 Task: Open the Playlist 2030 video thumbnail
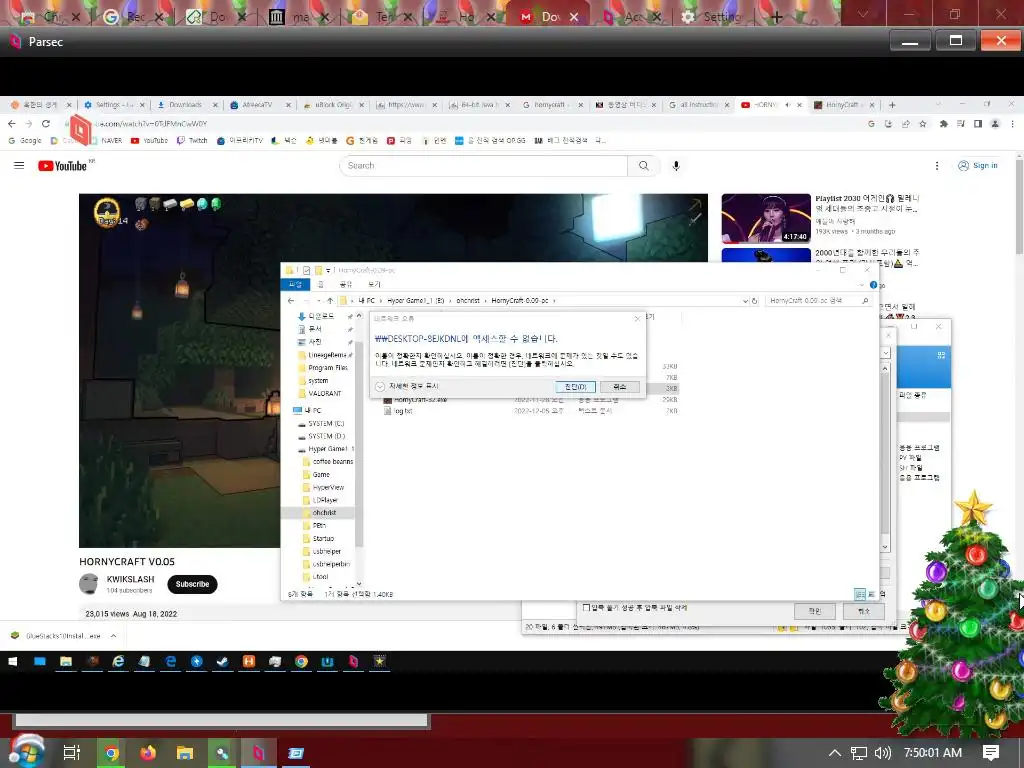(766, 218)
